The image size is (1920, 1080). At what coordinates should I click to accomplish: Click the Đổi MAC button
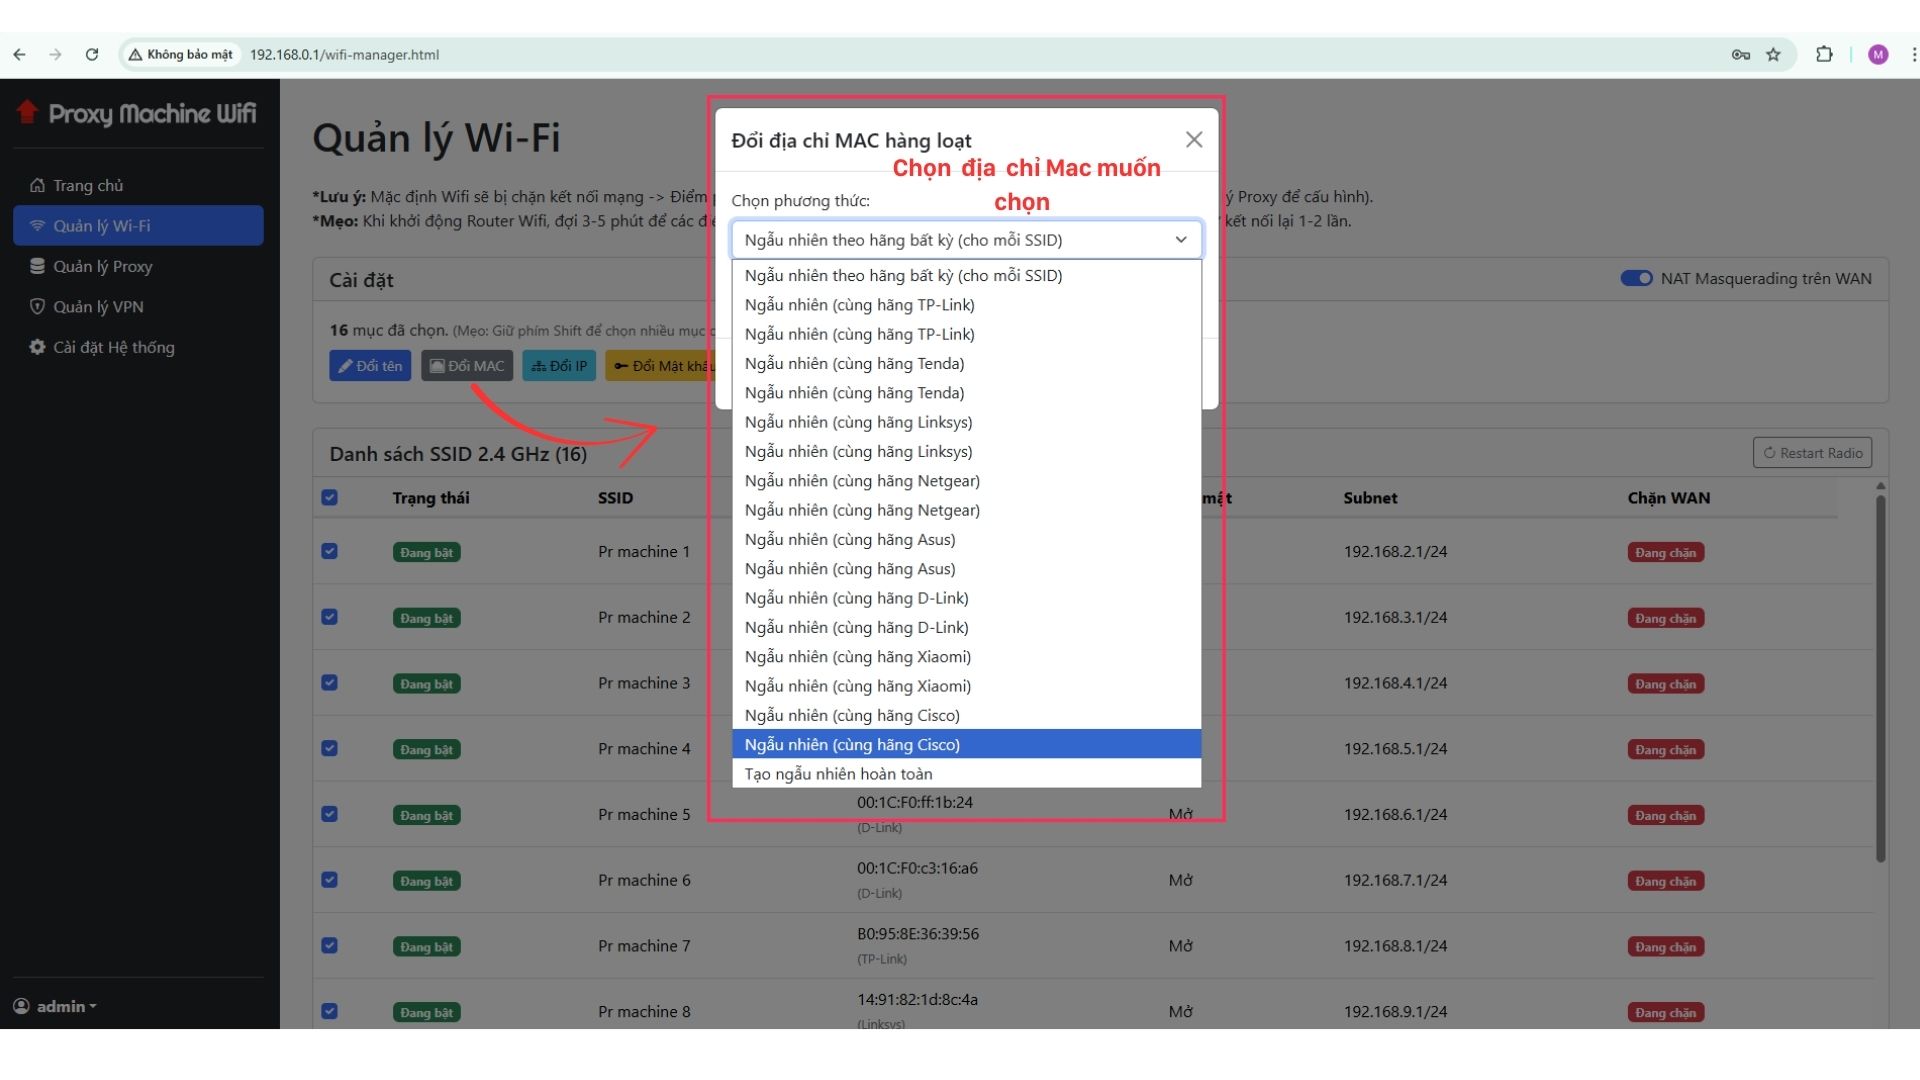(467, 366)
